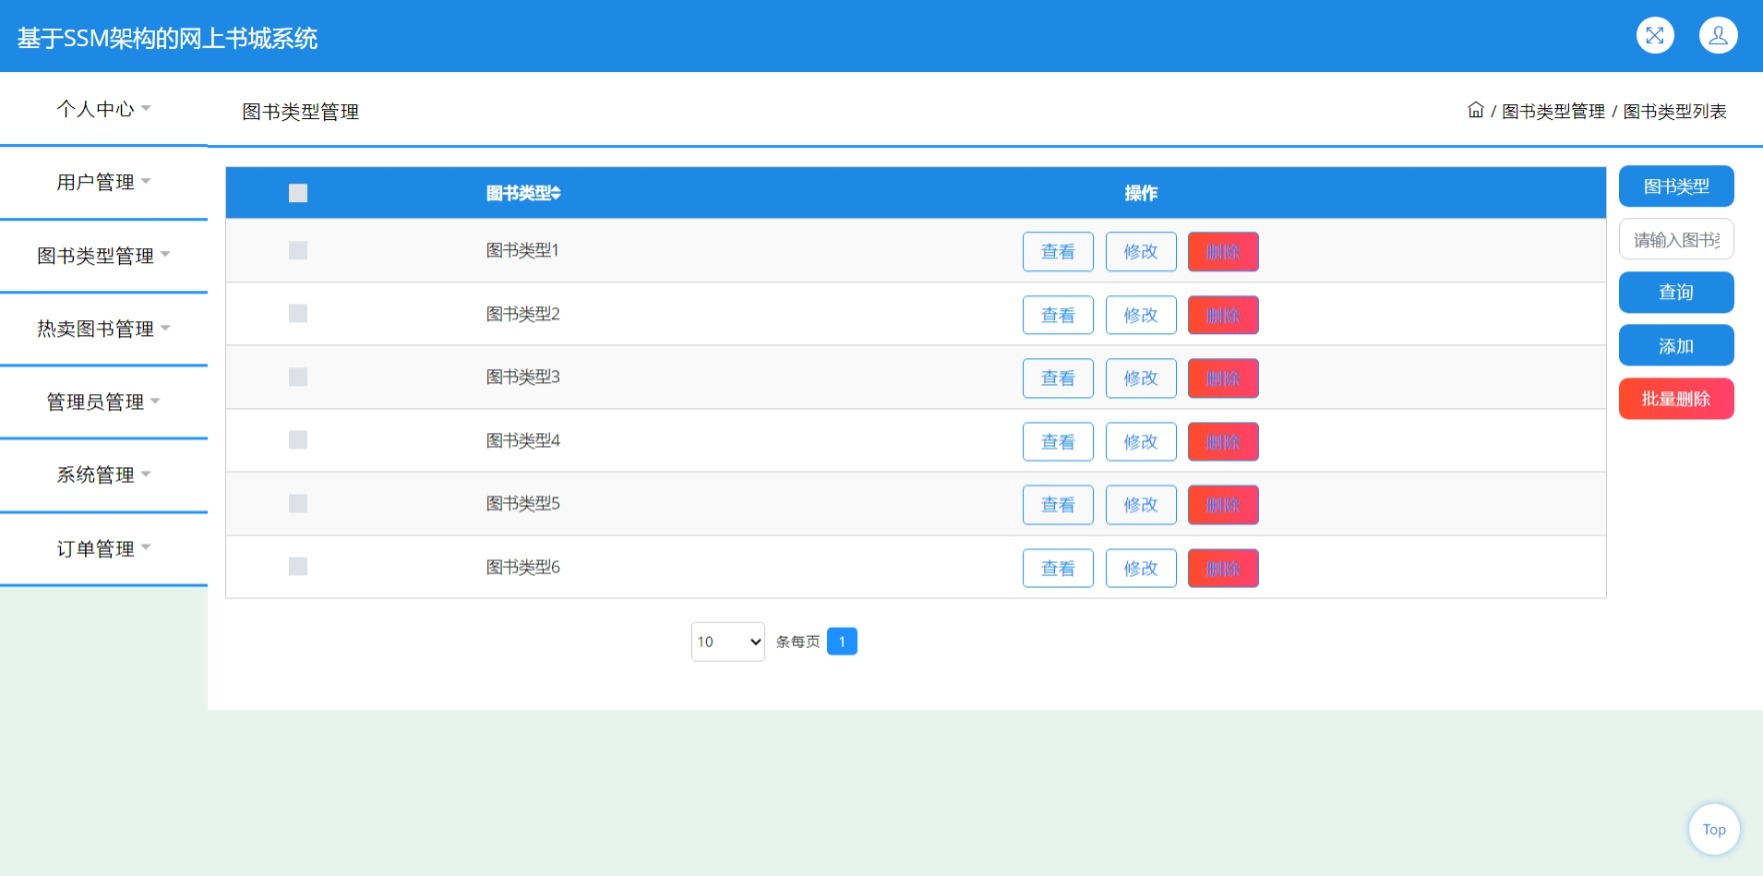This screenshot has width=1763, height=876.
Task: Click the Top back-to-top button
Action: click(1714, 829)
